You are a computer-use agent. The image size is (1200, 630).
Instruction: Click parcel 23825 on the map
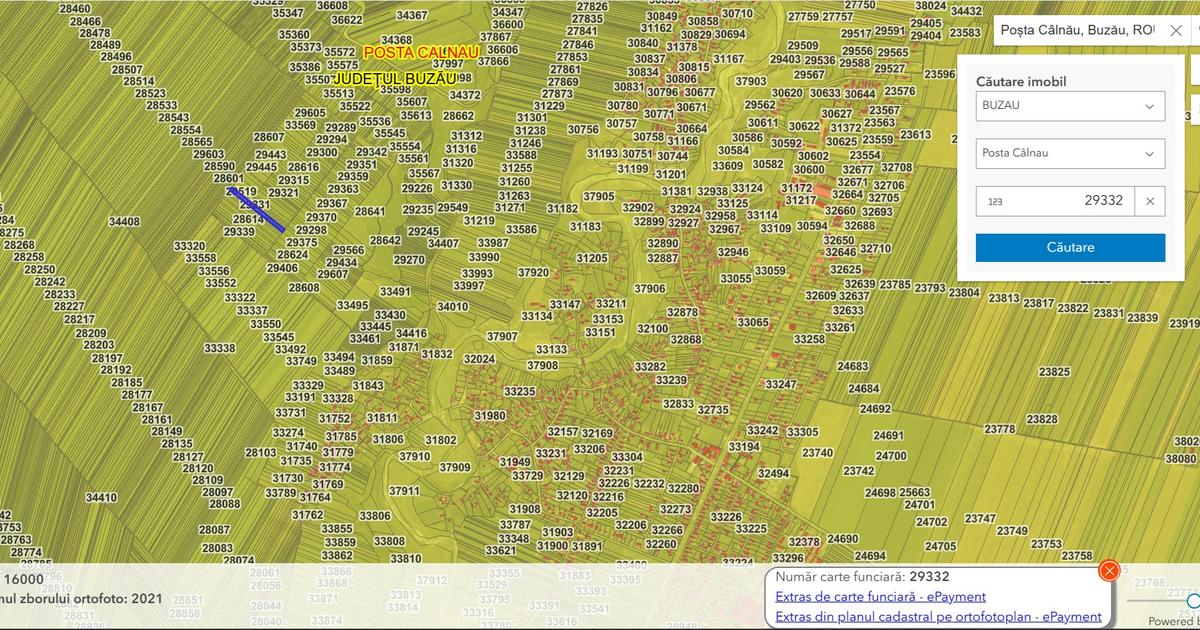(x=1054, y=372)
